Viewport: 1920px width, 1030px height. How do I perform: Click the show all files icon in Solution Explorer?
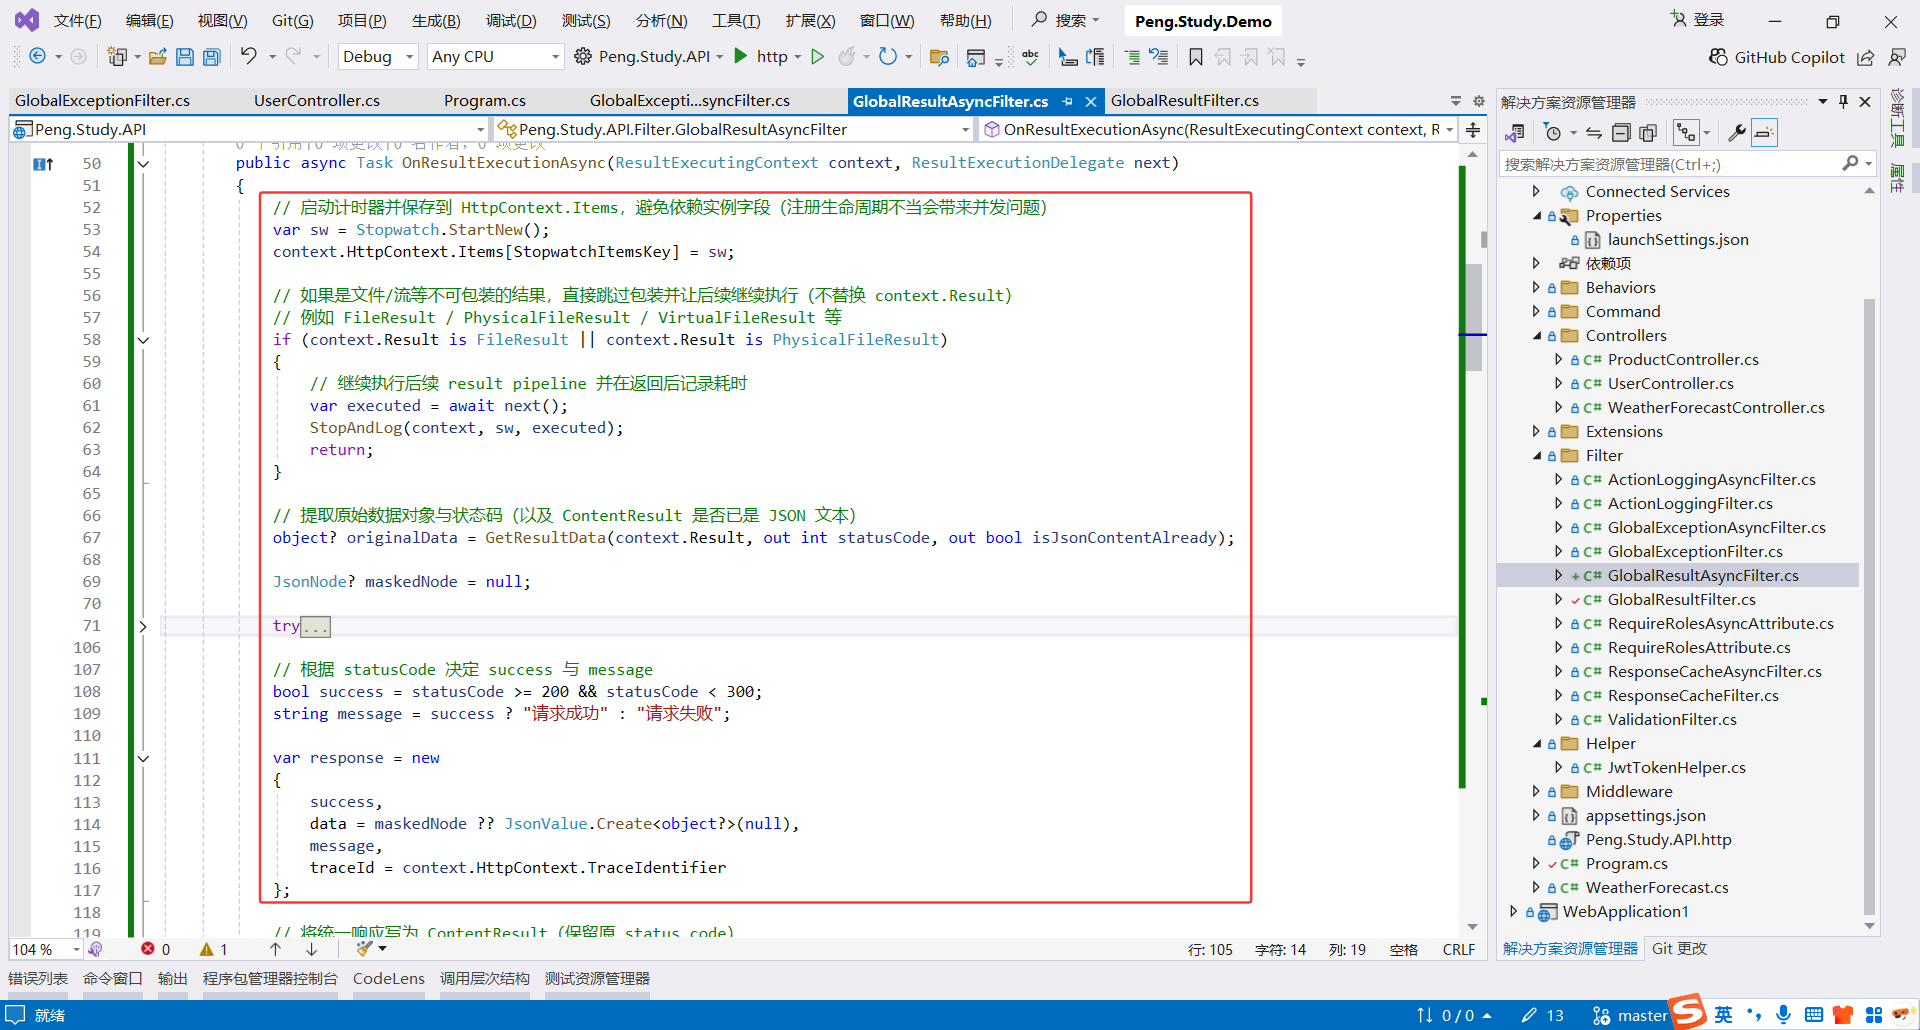coord(1648,132)
